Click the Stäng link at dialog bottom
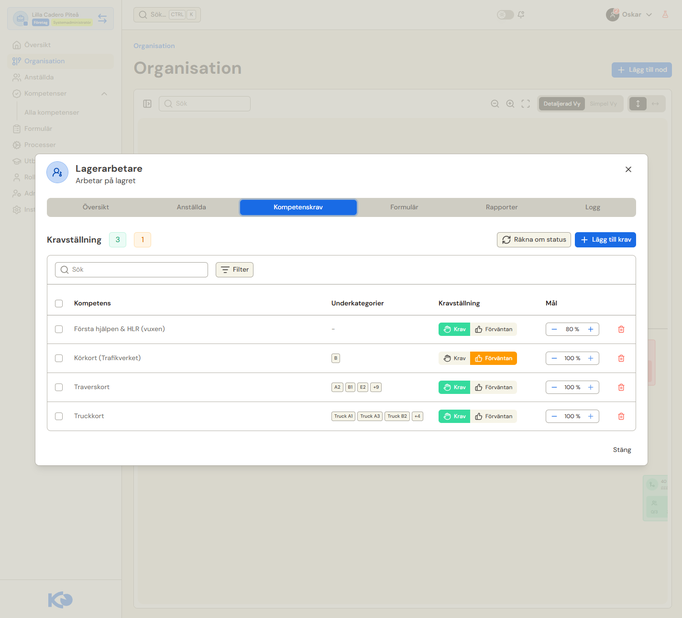The width and height of the screenshot is (682, 618). [x=622, y=450]
